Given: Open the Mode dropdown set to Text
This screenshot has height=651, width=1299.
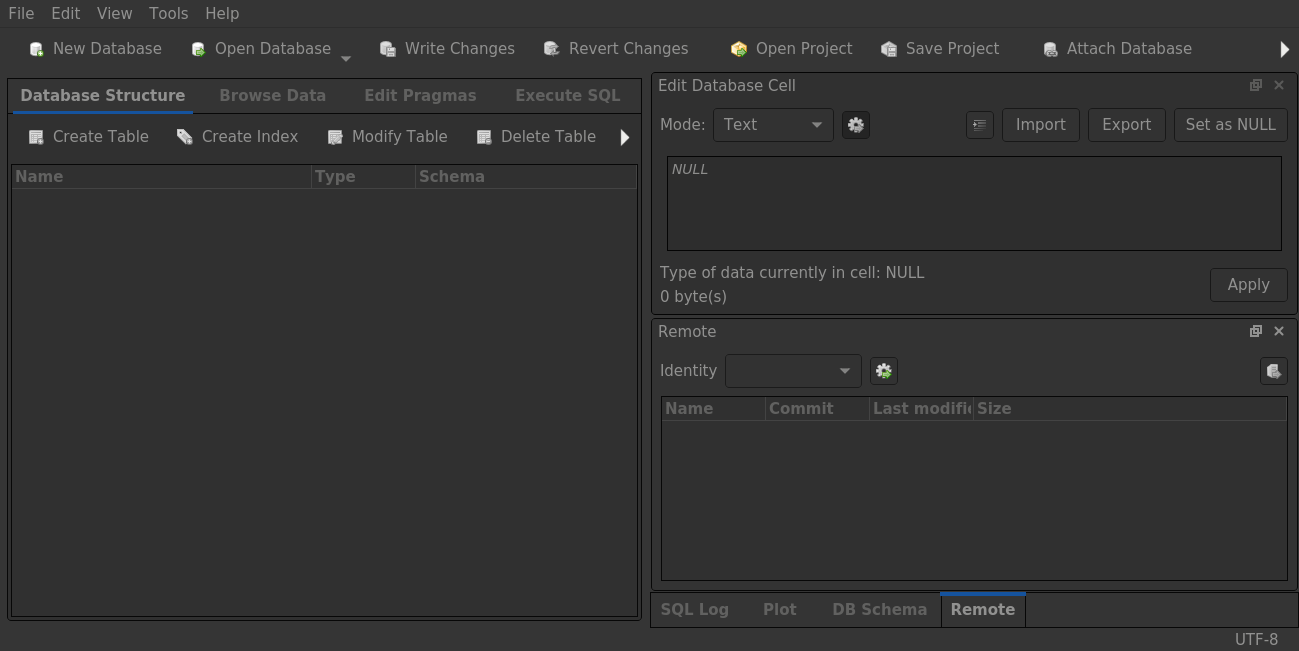Looking at the screenshot, I should (x=773, y=125).
